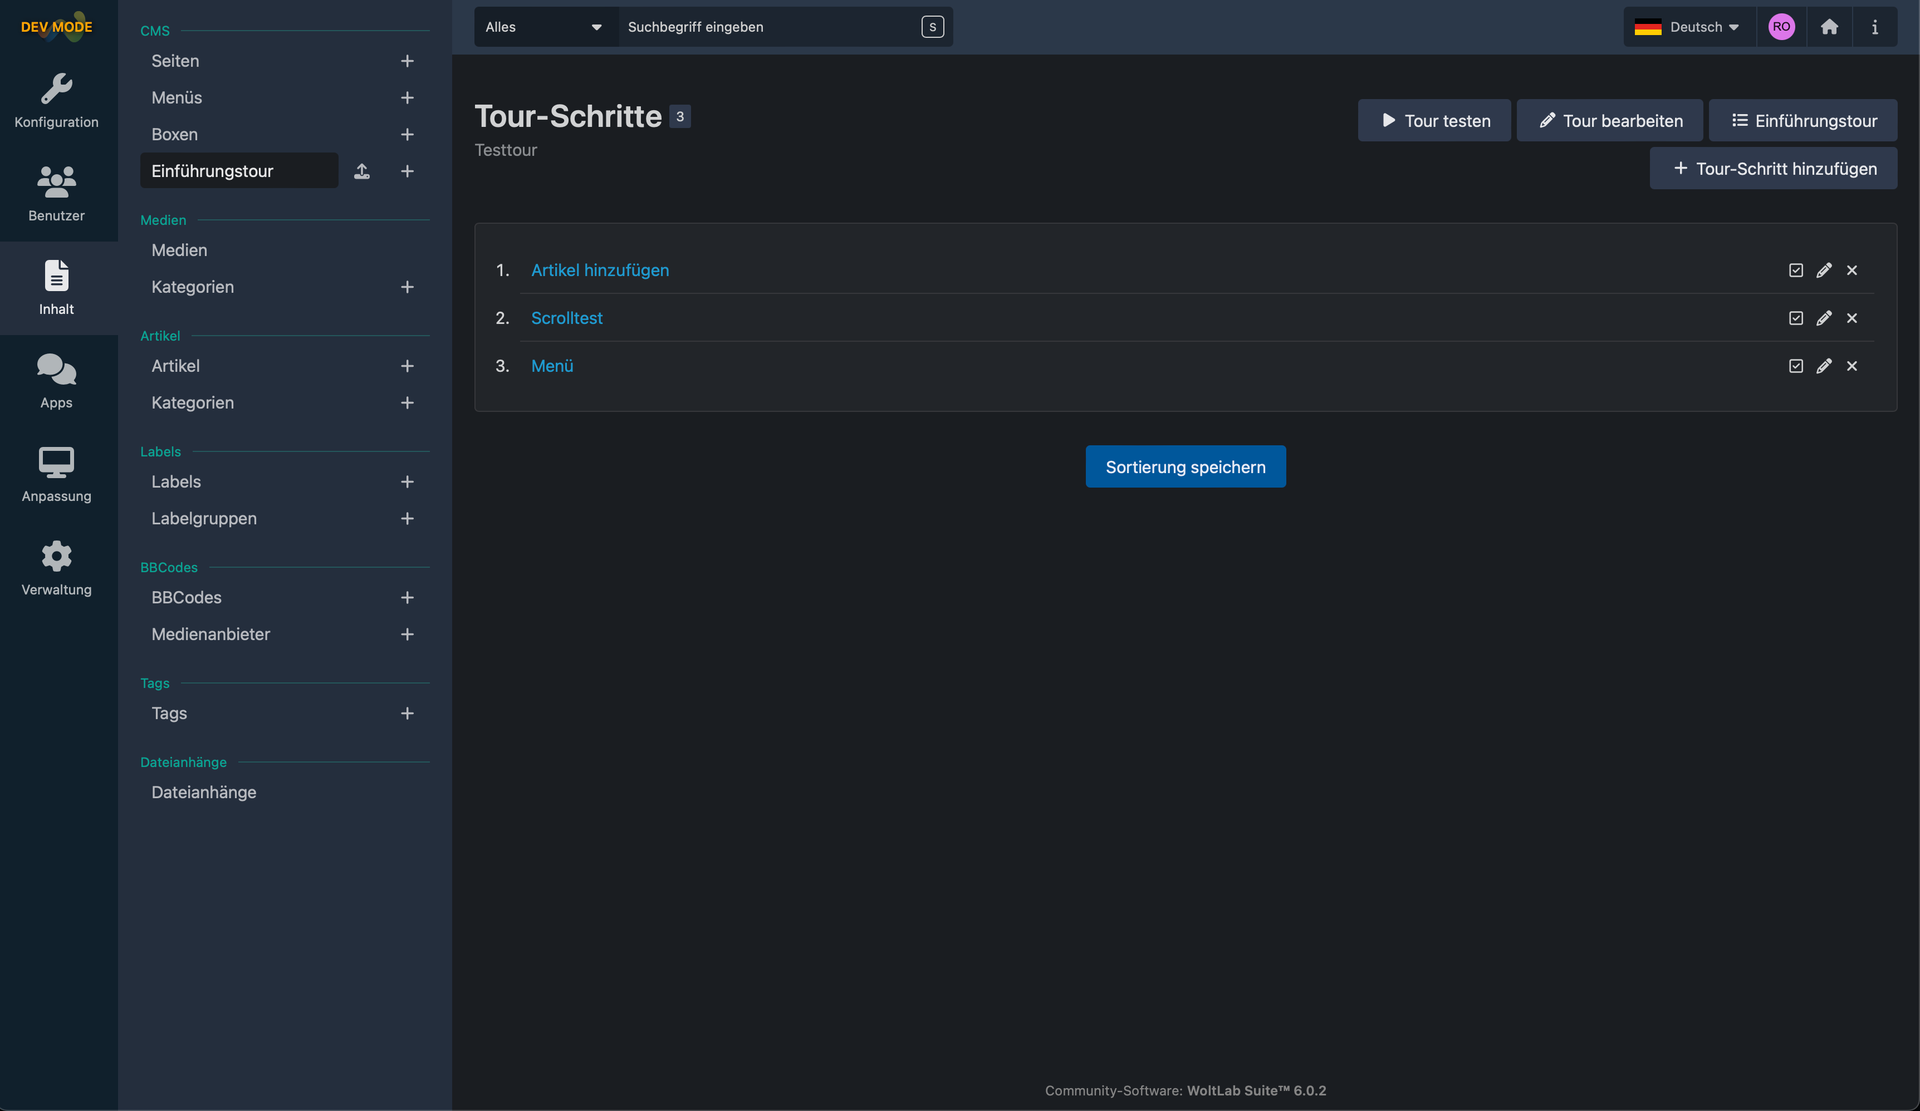Screen dimensions: 1920x1111
Task: Open the Alles search scope dropdown
Action: tap(545, 27)
